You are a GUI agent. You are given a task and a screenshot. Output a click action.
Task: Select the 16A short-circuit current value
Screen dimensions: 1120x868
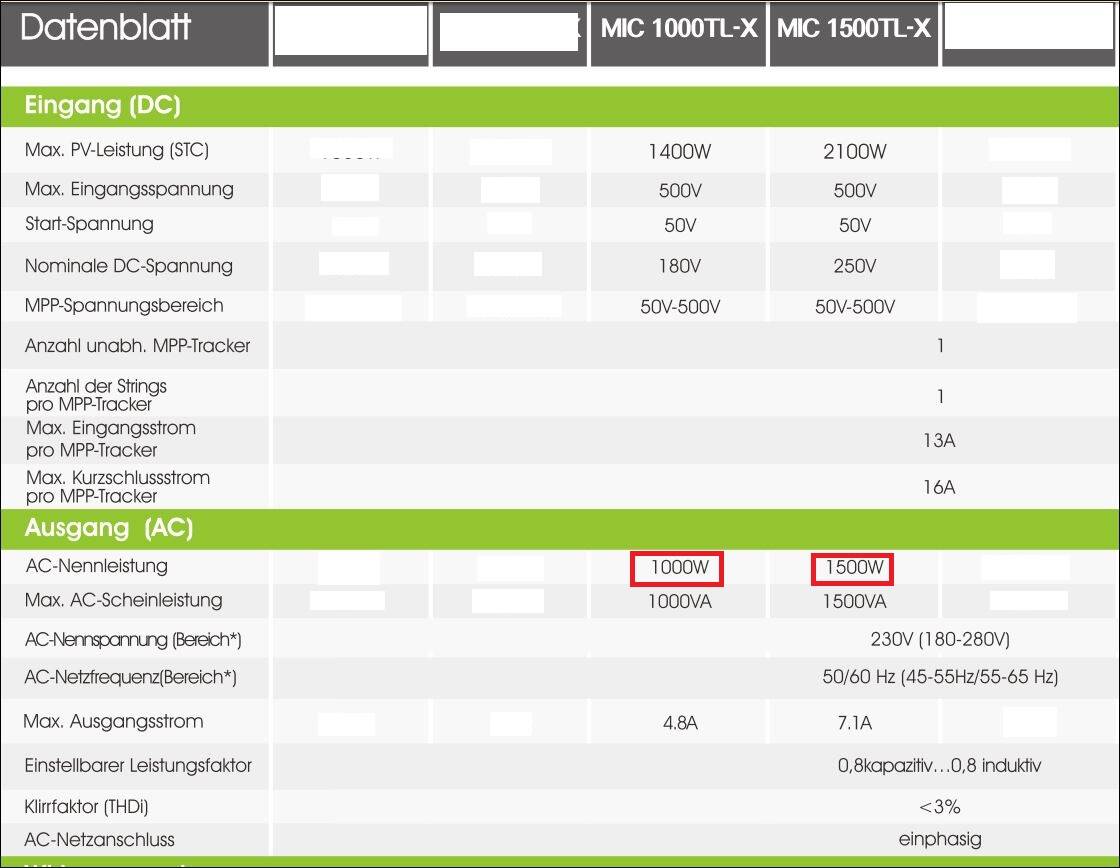(939, 487)
